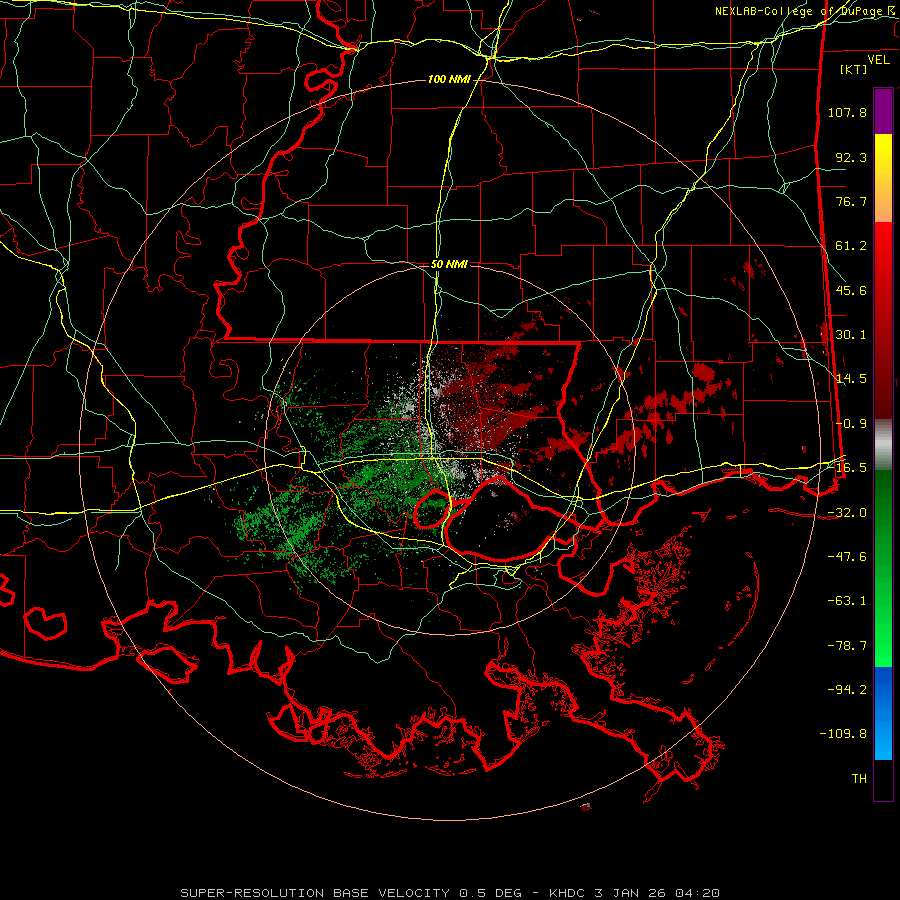Click the -63.1 velocity scale value
The width and height of the screenshot is (900, 900).
pos(847,601)
